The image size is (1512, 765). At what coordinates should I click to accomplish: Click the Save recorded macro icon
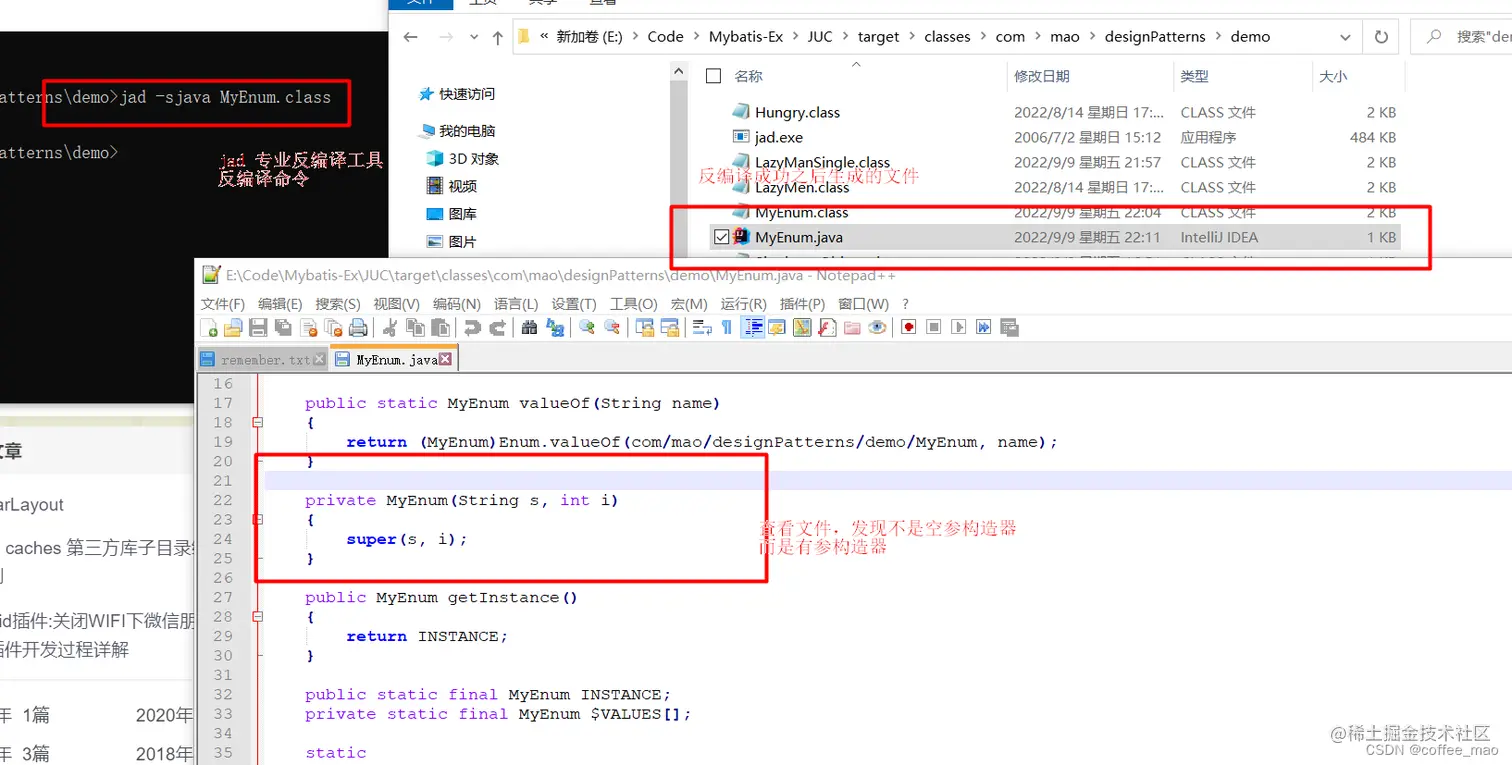[1008, 327]
